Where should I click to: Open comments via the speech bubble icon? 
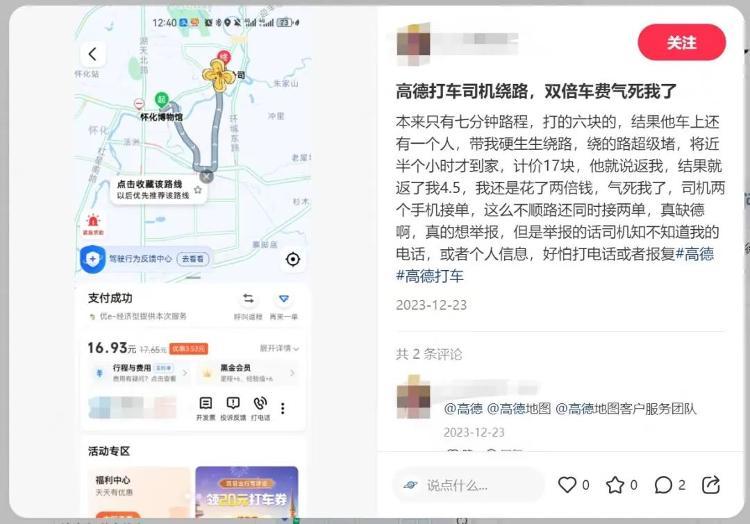[663, 485]
